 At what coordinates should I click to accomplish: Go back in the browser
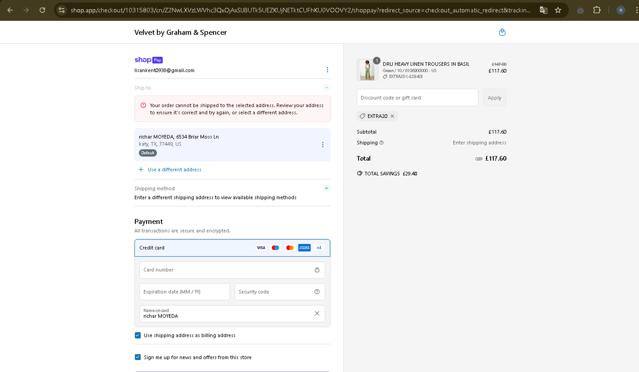(x=10, y=10)
